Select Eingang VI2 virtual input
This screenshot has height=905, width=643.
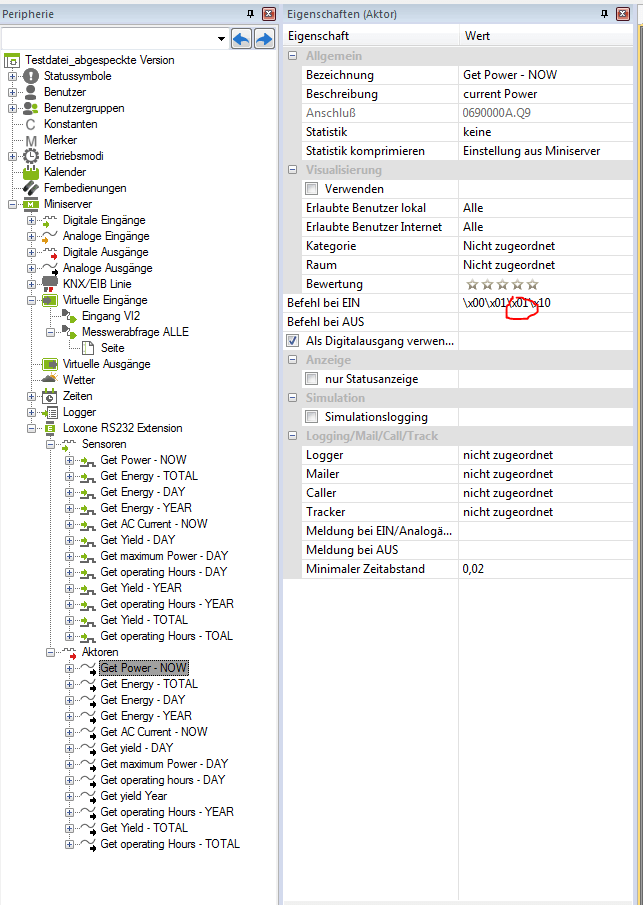pyautogui.click(x=112, y=316)
